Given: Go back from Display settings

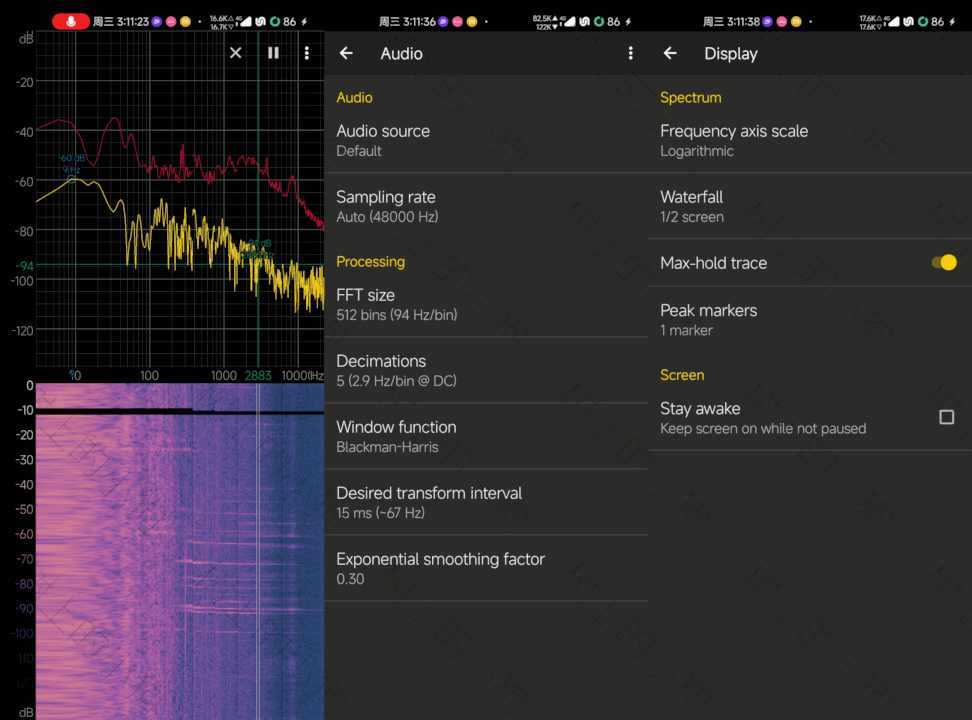Looking at the screenshot, I should 670,54.
